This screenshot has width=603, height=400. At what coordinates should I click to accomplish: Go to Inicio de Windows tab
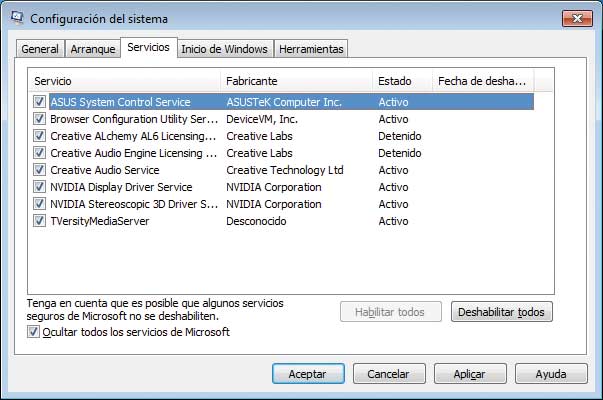[x=224, y=49]
